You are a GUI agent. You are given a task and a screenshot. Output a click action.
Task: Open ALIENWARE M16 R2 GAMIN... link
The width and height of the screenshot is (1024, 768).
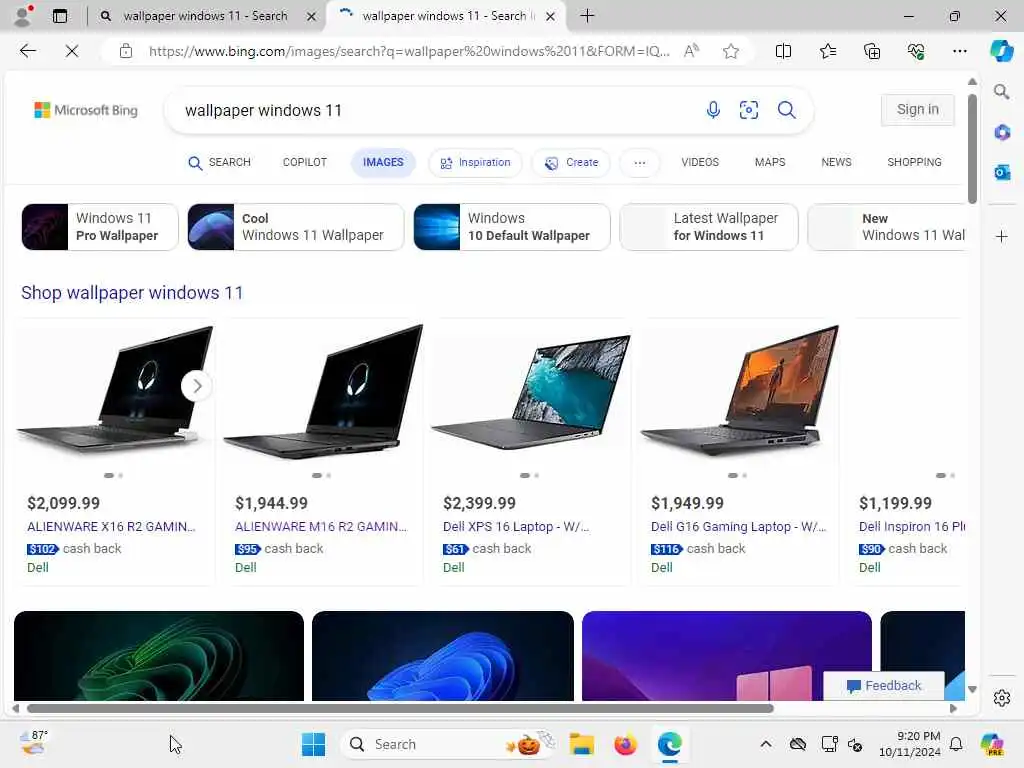(321, 526)
